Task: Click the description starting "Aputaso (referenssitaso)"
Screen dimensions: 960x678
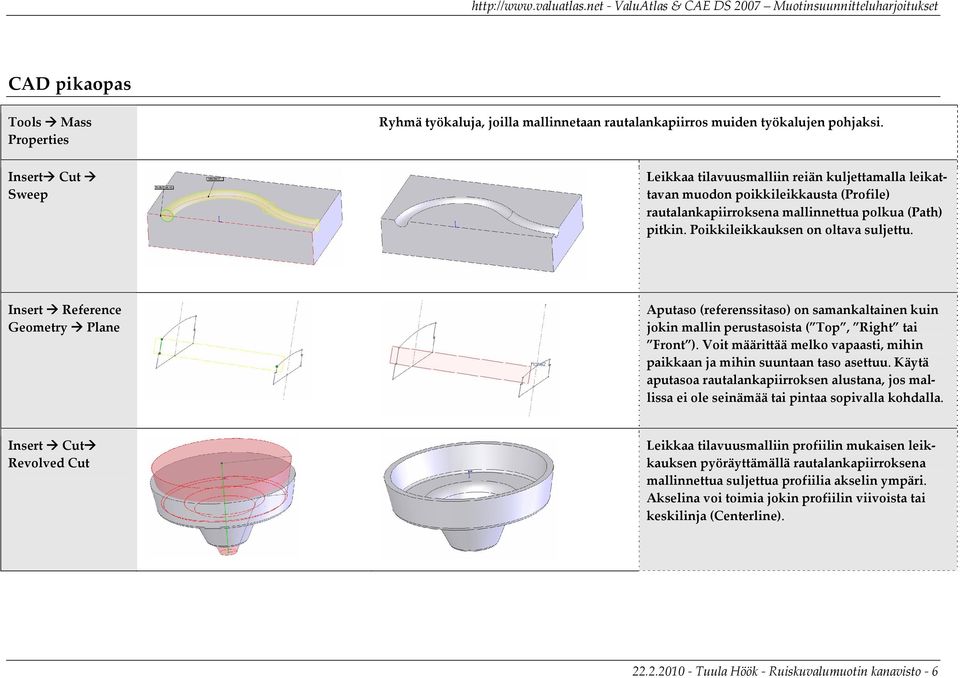Action: click(x=795, y=353)
